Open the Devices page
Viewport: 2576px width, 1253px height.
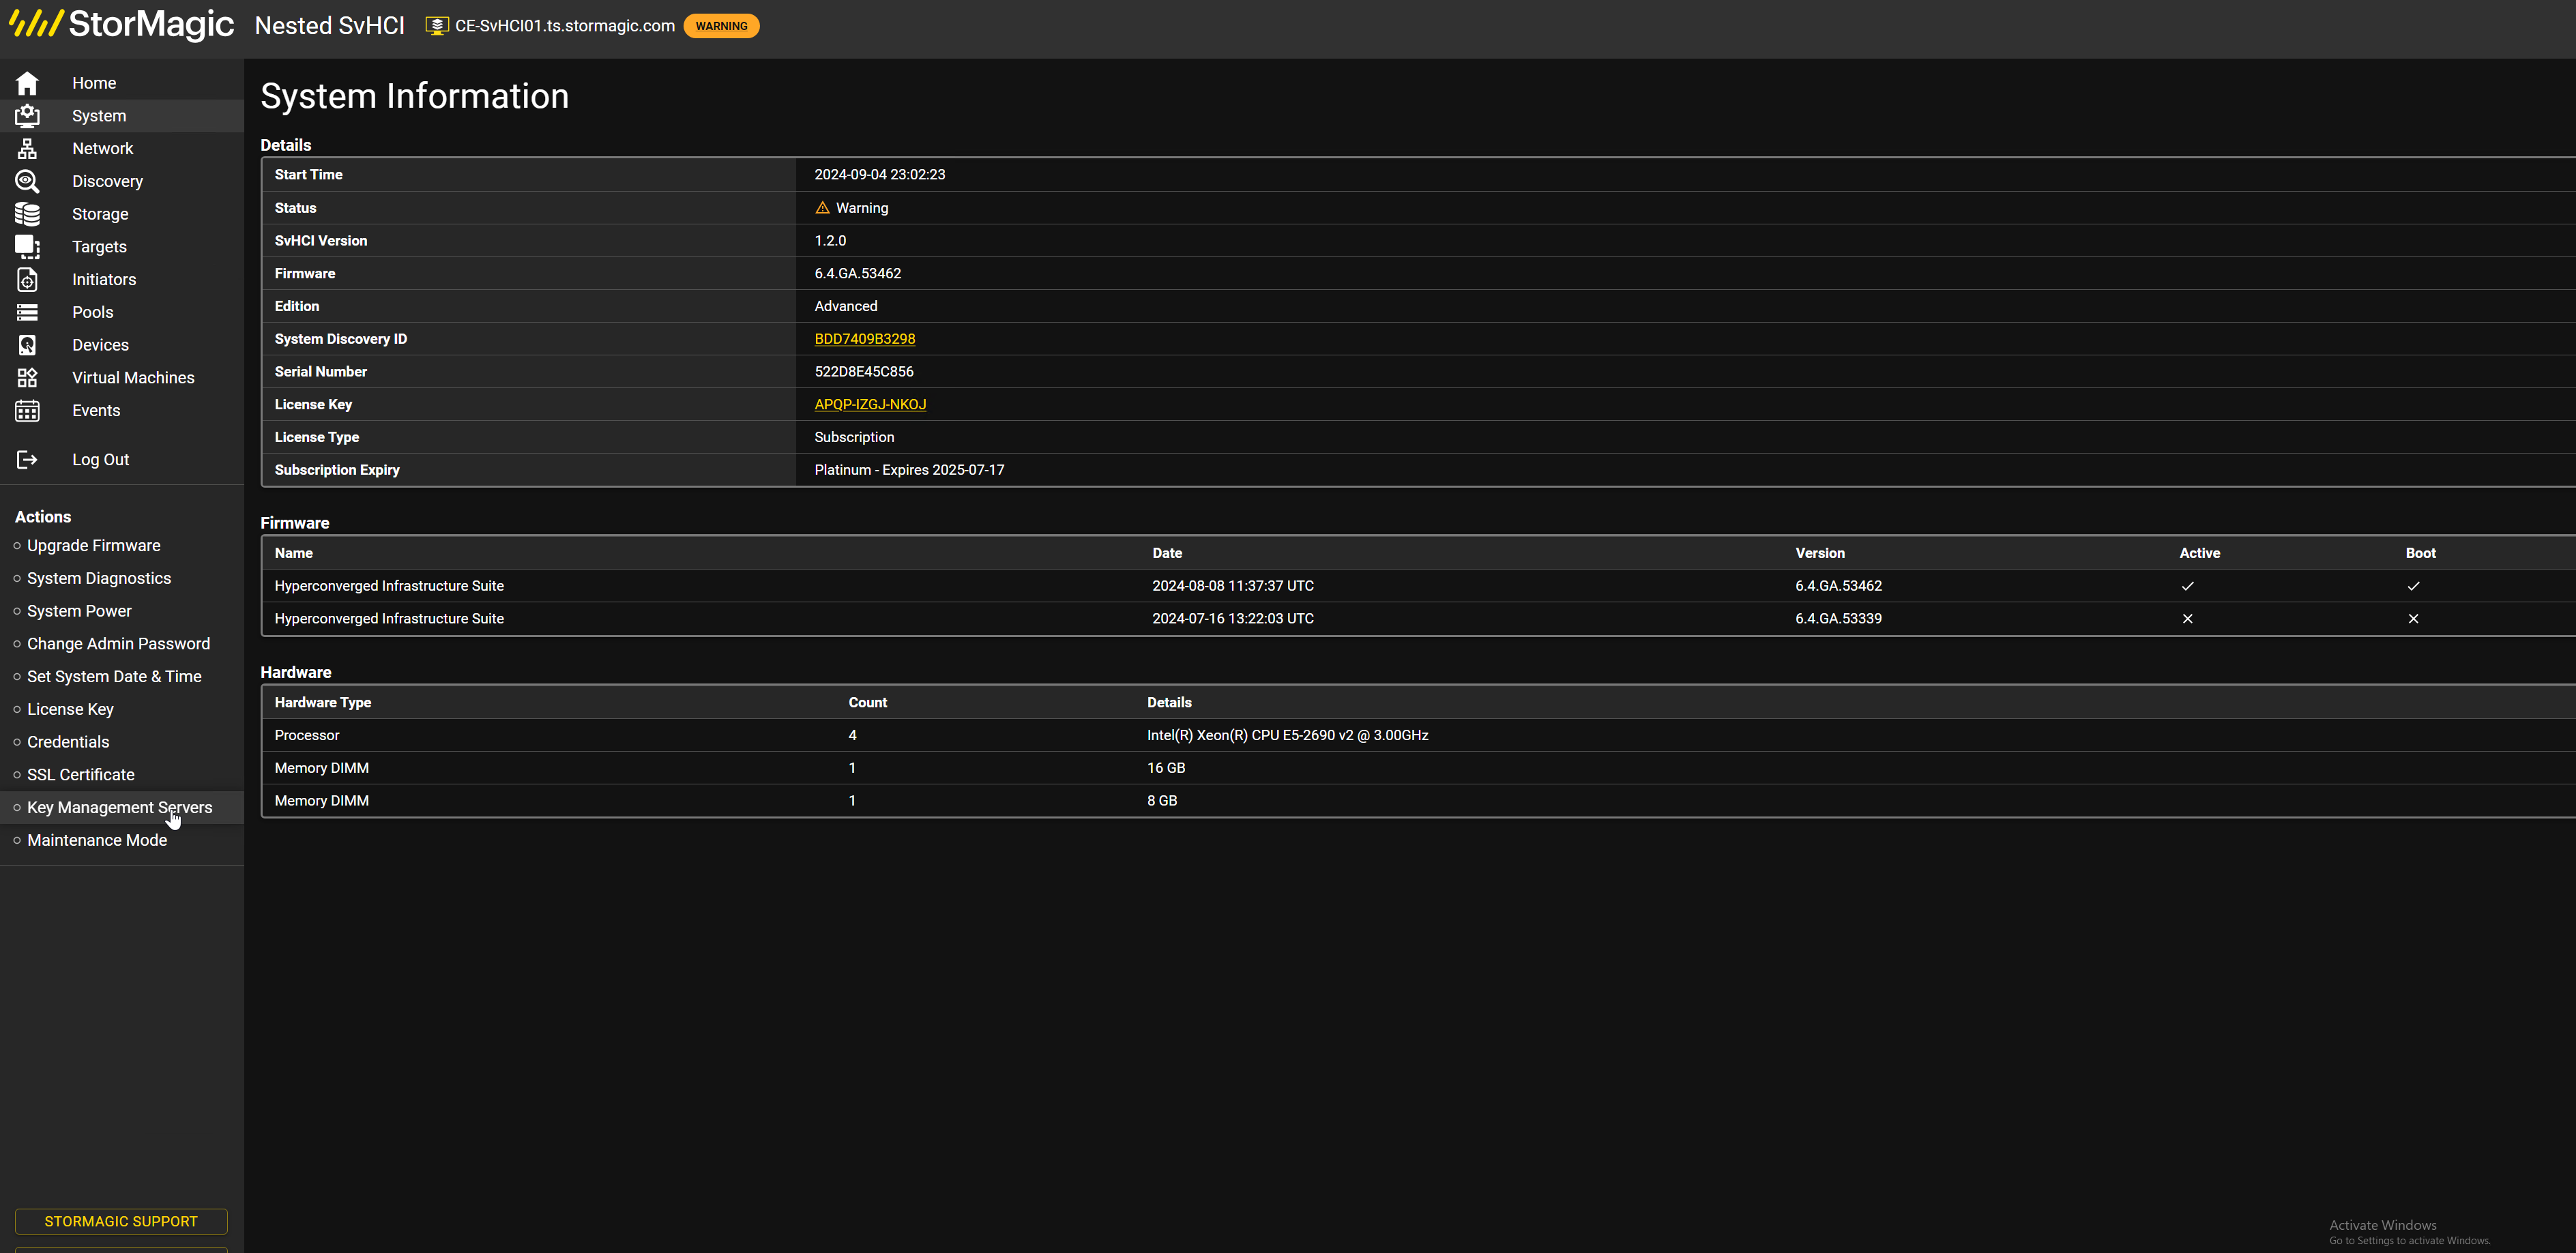[x=100, y=345]
